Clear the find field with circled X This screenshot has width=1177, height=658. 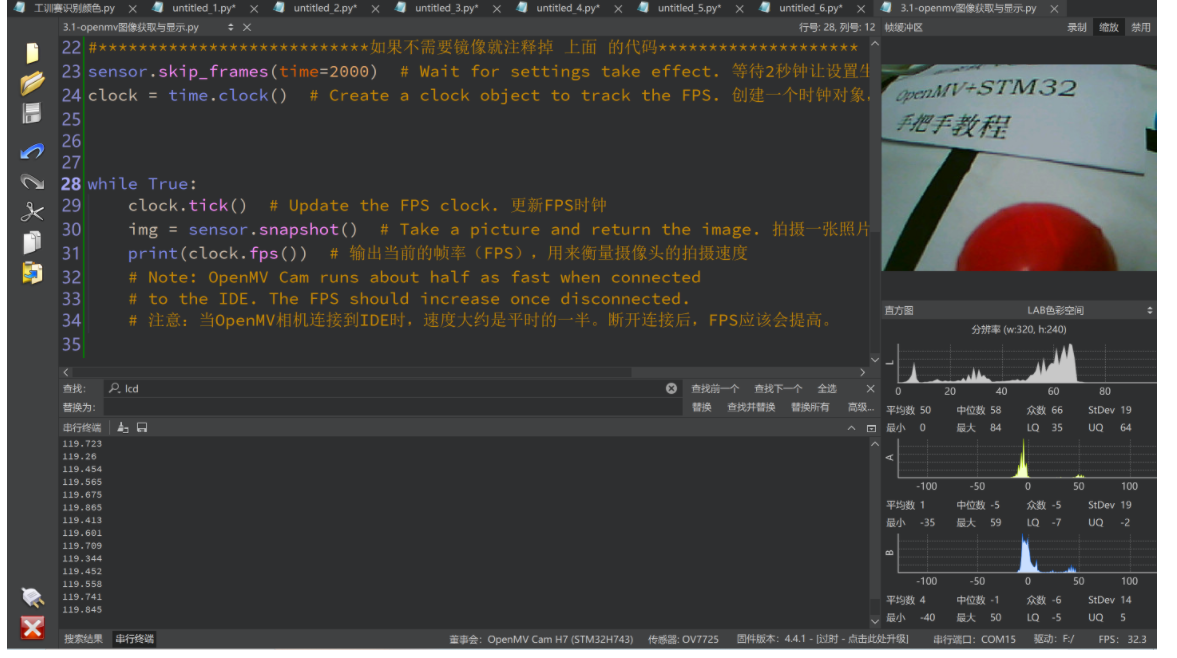[671, 388]
